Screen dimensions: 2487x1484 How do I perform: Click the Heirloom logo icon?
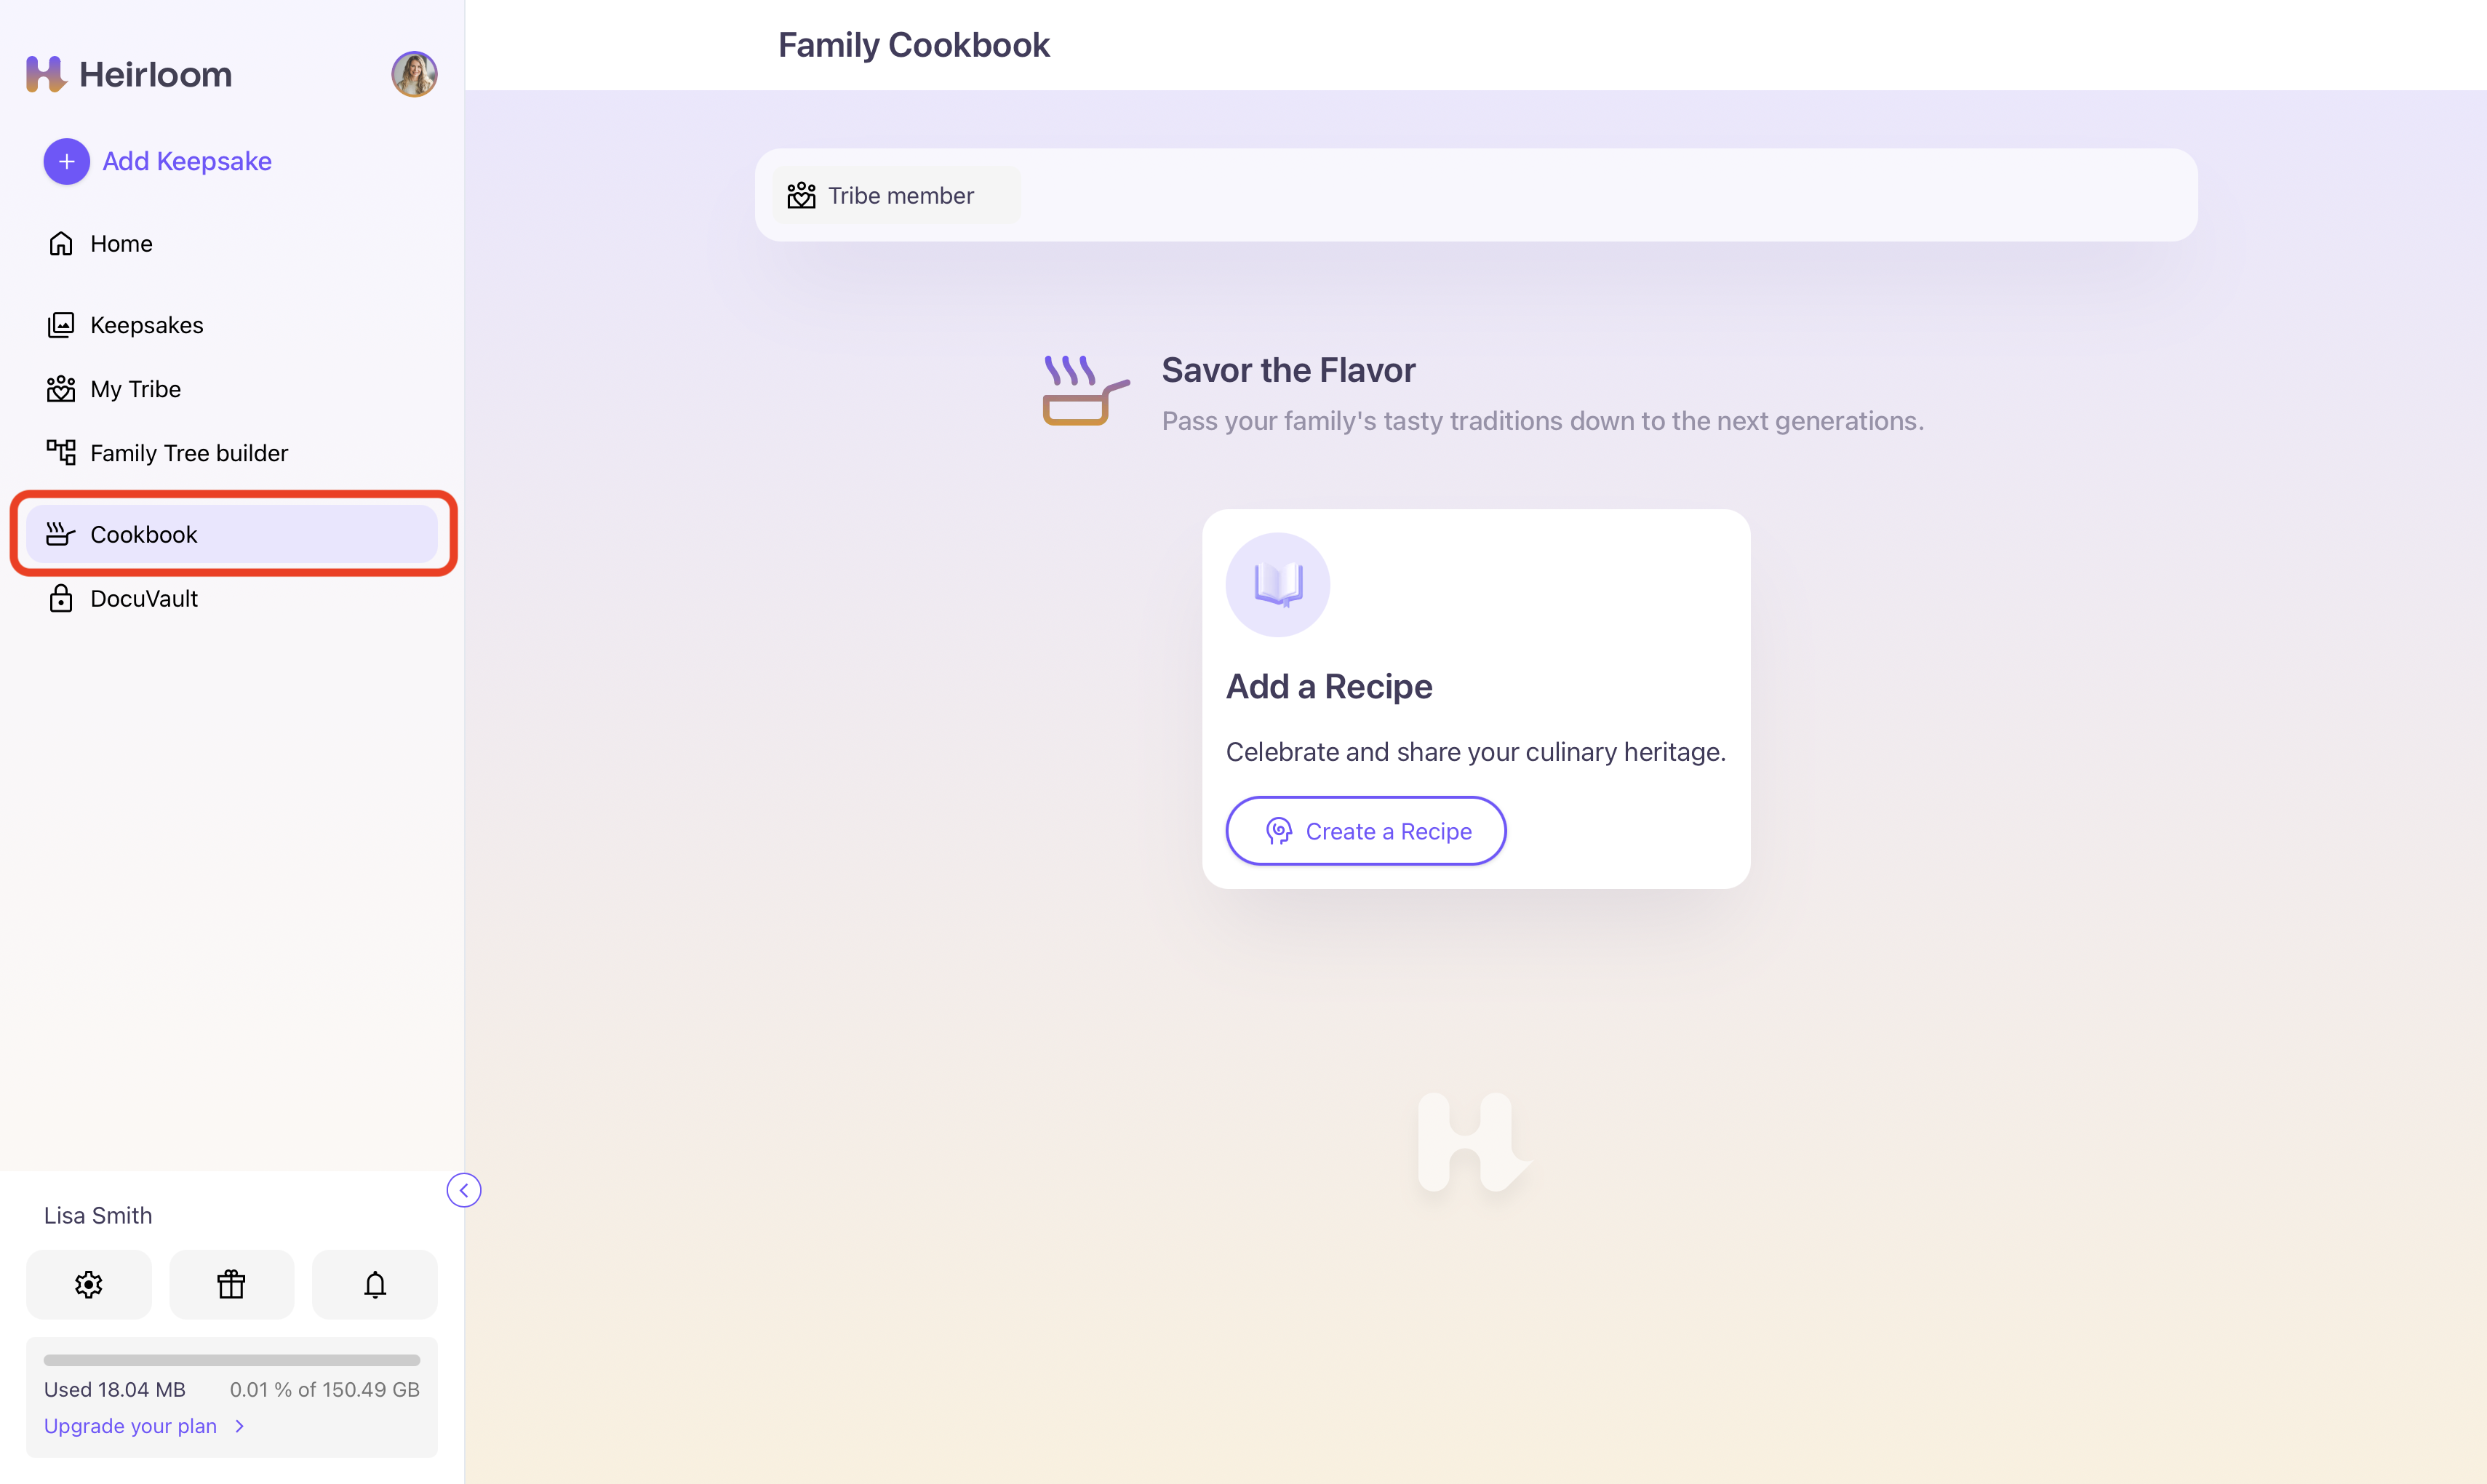coord(45,75)
